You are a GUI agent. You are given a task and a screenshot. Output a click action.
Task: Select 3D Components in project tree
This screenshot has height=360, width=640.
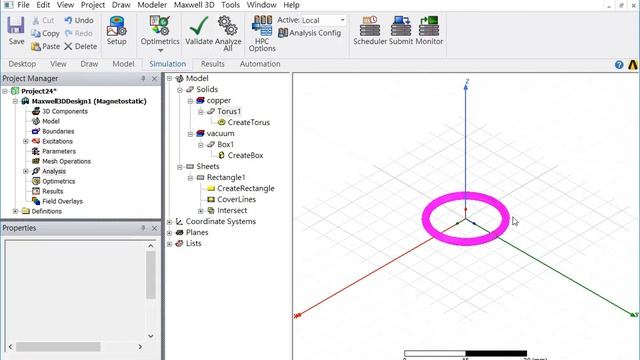point(65,111)
